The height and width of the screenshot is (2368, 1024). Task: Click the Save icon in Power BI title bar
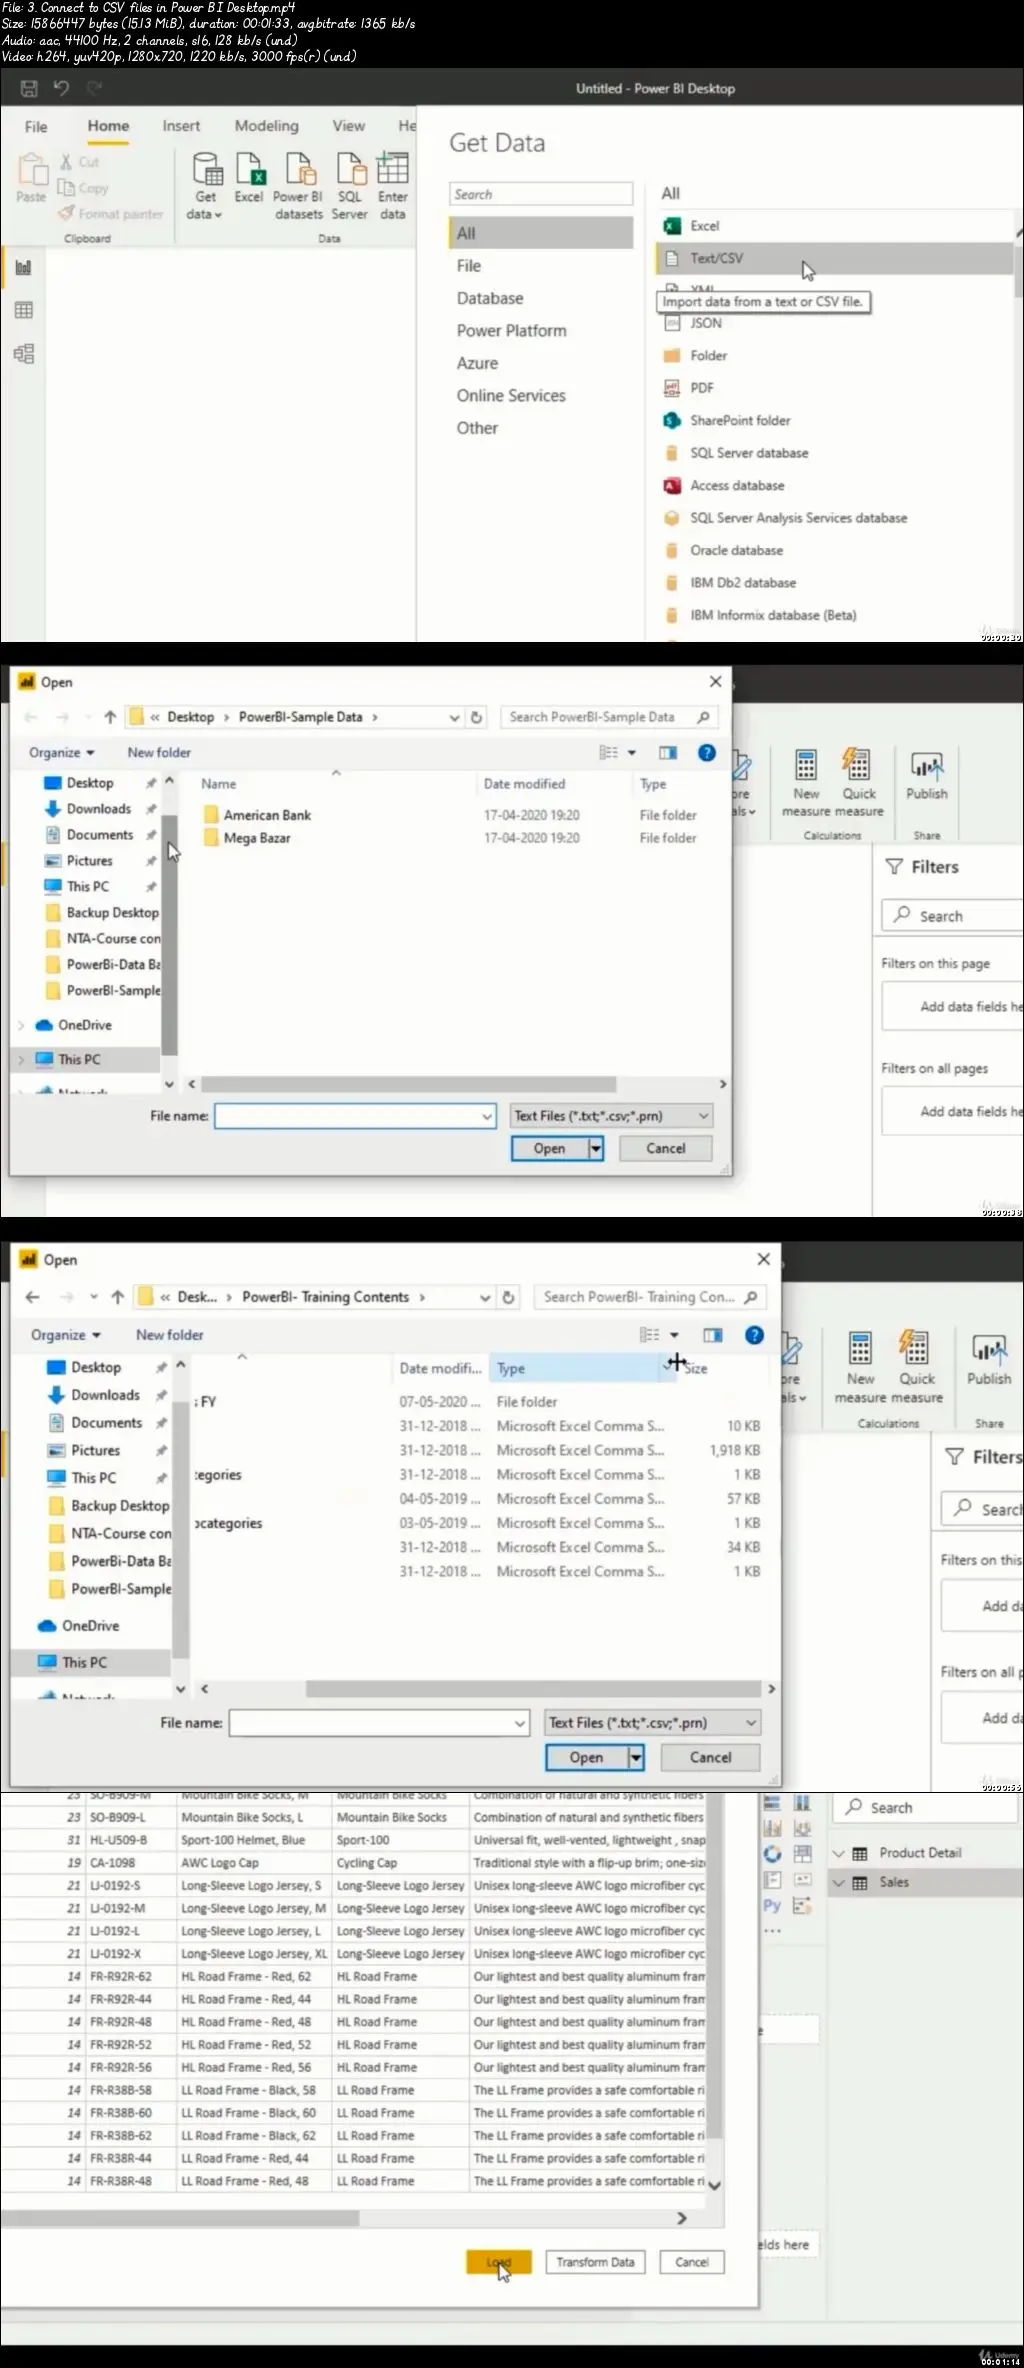point(29,88)
